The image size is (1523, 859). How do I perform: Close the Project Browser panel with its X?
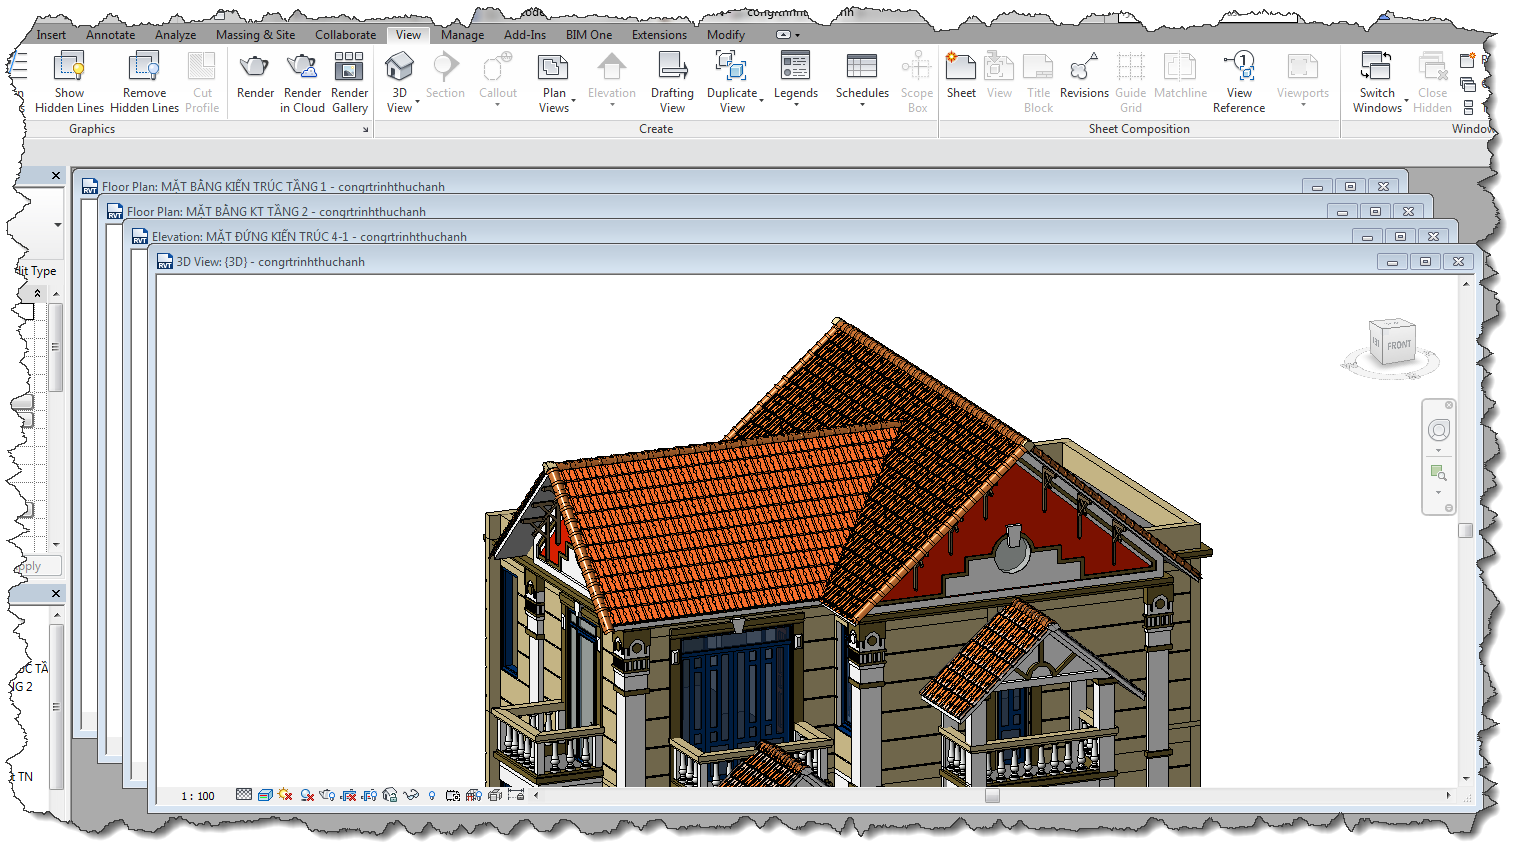coord(56,593)
